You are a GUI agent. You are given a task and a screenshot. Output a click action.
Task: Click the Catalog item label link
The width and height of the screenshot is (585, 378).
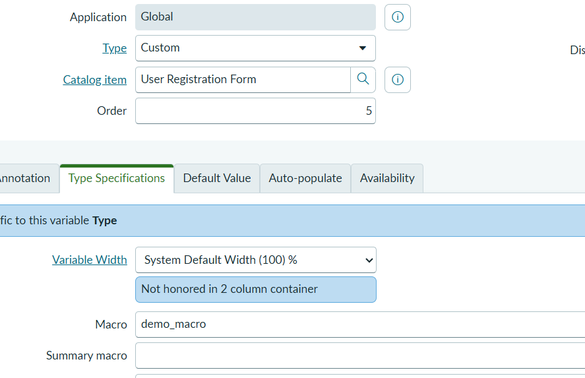94,80
